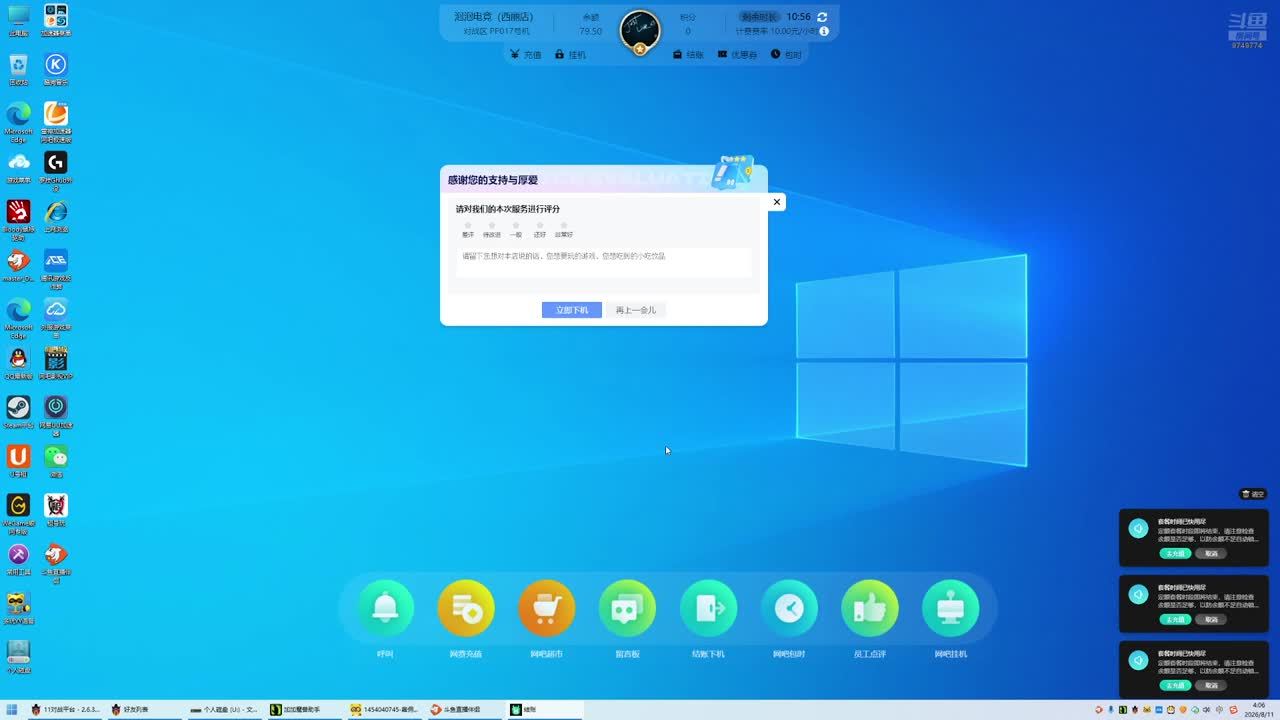The height and width of the screenshot is (720, 1280).
Task: Open 优惠券 coupons in top panel
Action: pyautogui.click(x=738, y=55)
